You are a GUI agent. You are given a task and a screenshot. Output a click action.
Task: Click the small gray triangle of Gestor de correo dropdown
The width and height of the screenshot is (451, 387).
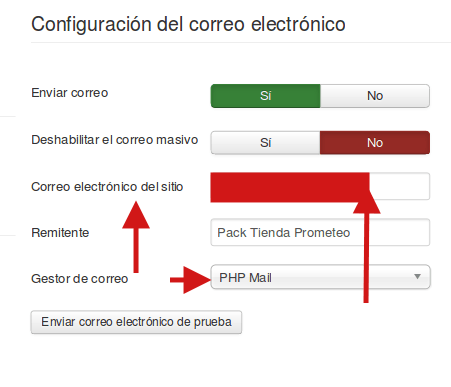417,276
